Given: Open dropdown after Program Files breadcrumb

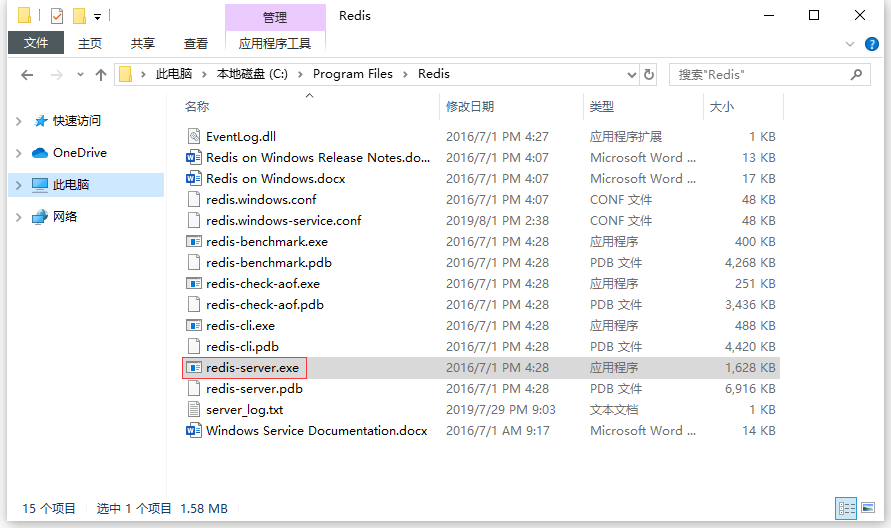Looking at the screenshot, I should pos(405,74).
